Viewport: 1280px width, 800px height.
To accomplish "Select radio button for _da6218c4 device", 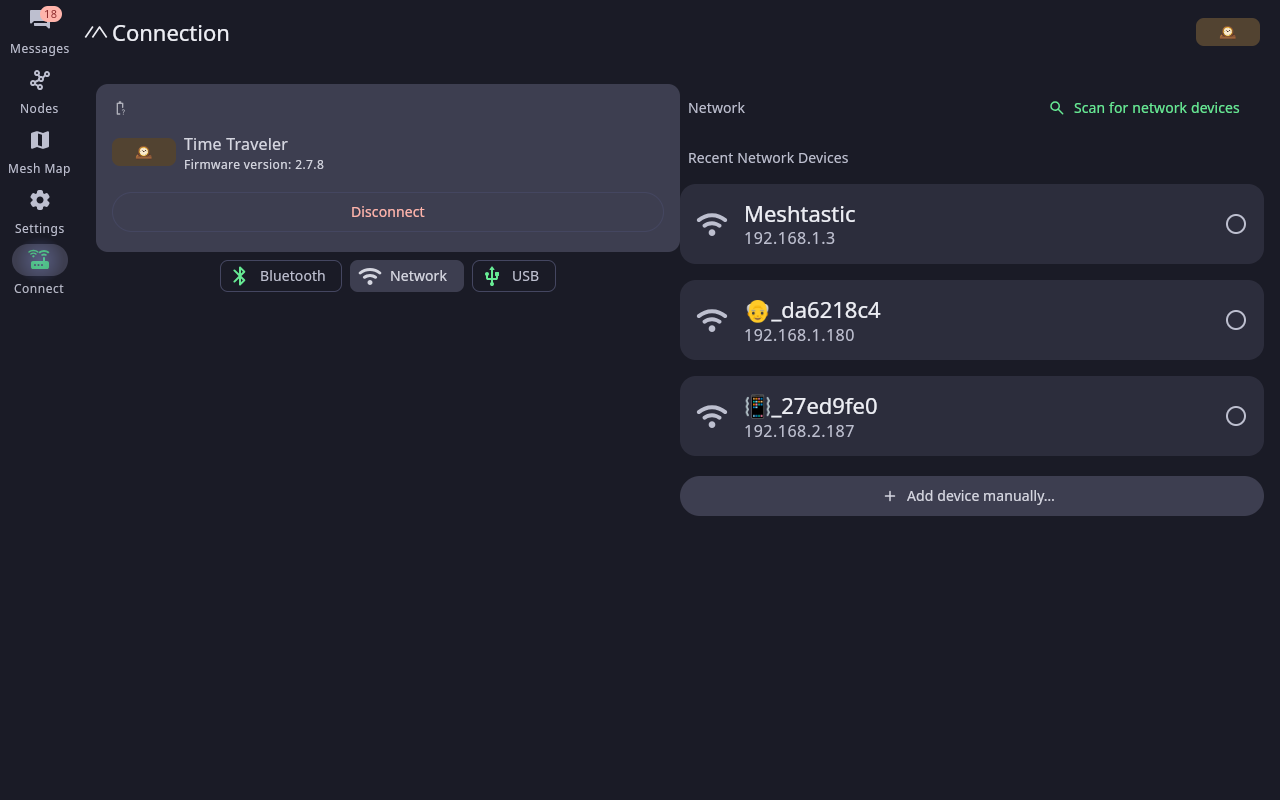I will pyautogui.click(x=1236, y=320).
